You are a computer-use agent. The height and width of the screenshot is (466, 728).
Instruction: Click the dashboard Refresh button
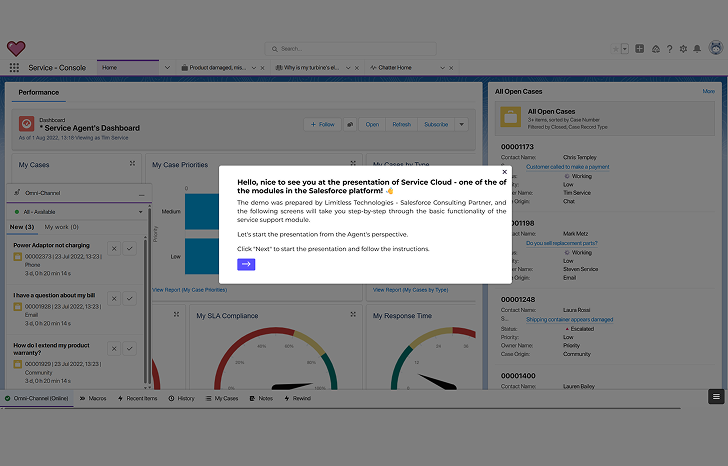[402, 124]
